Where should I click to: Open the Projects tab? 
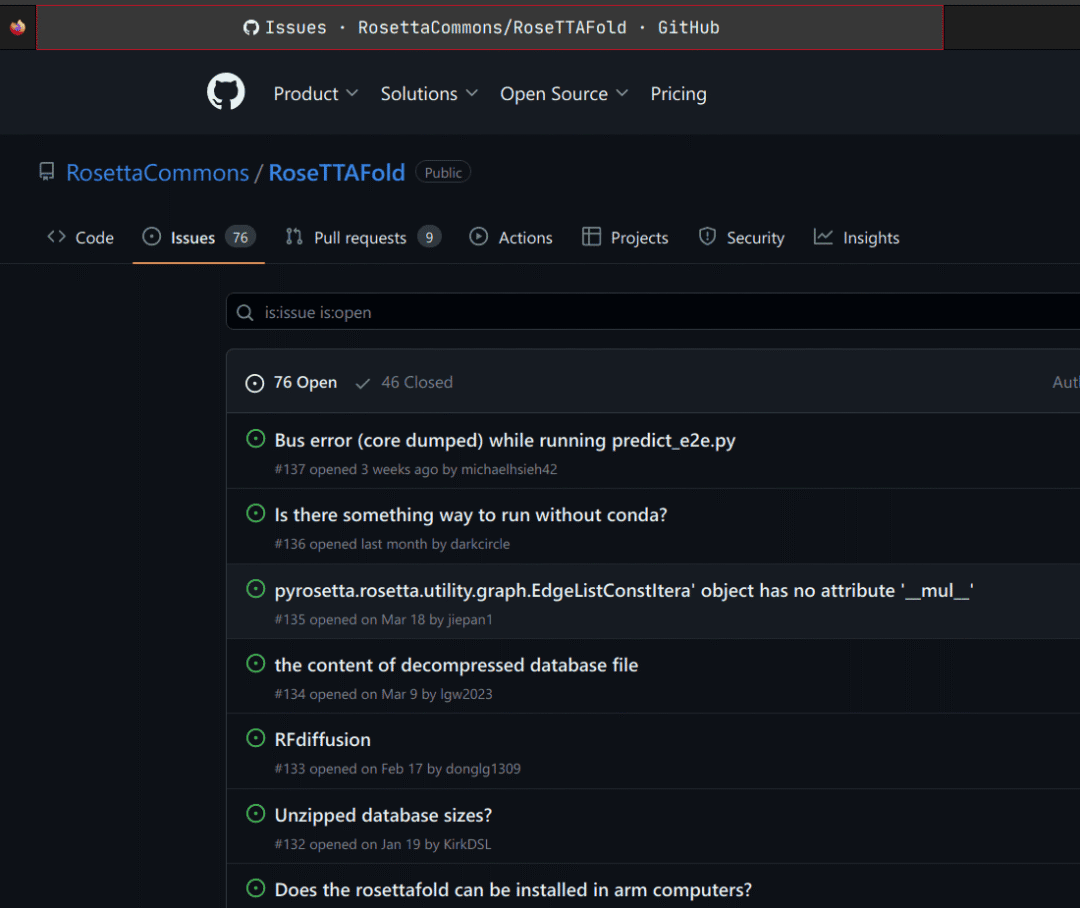625,238
